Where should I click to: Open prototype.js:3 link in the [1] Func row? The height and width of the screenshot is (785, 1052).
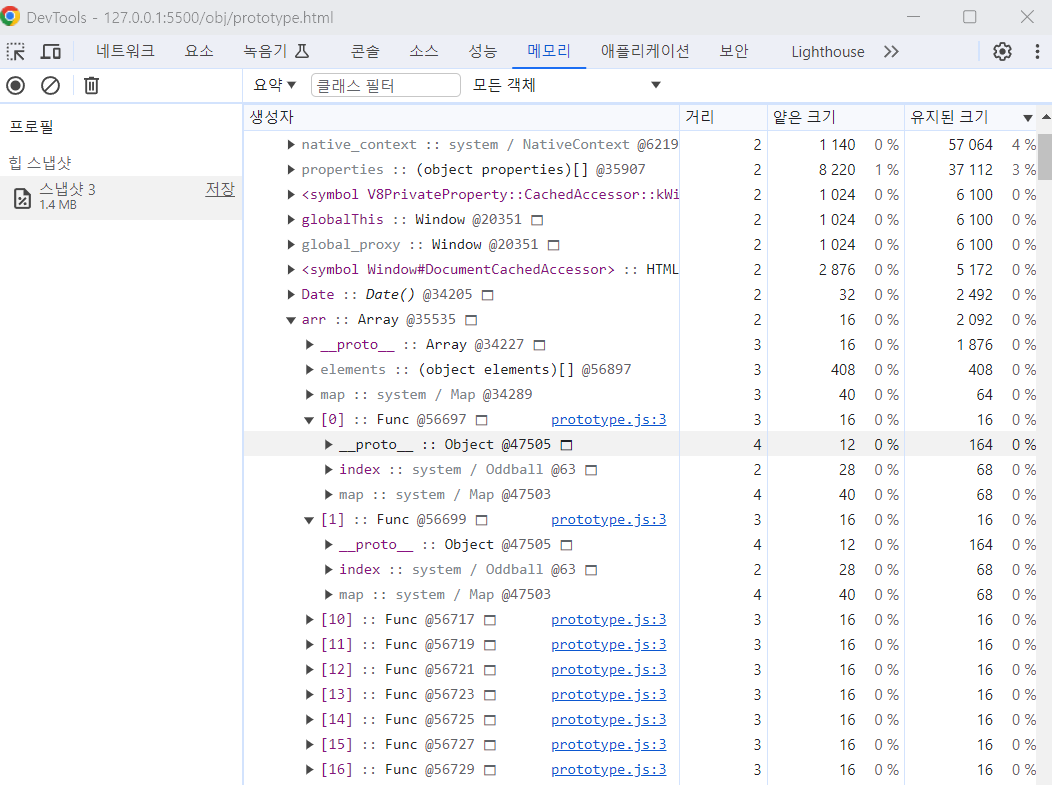point(609,520)
